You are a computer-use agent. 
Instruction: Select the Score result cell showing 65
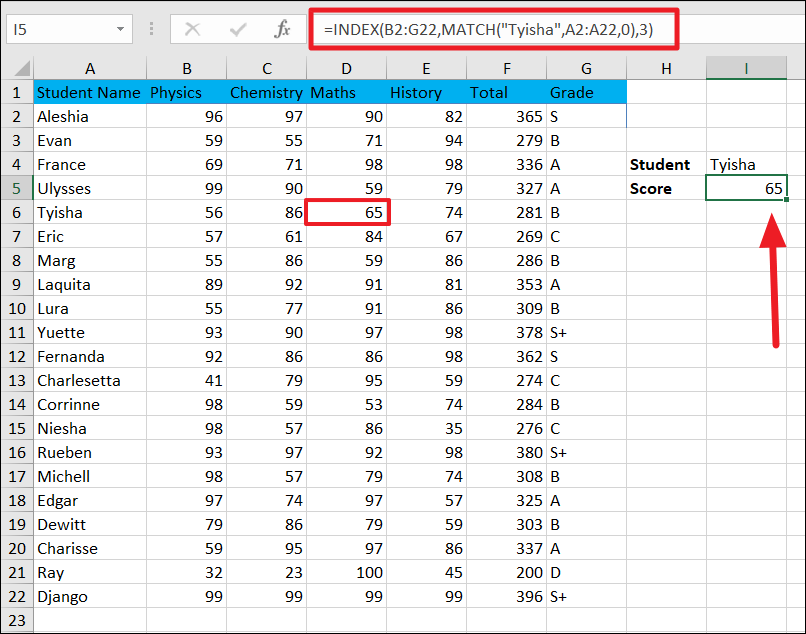click(746, 188)
